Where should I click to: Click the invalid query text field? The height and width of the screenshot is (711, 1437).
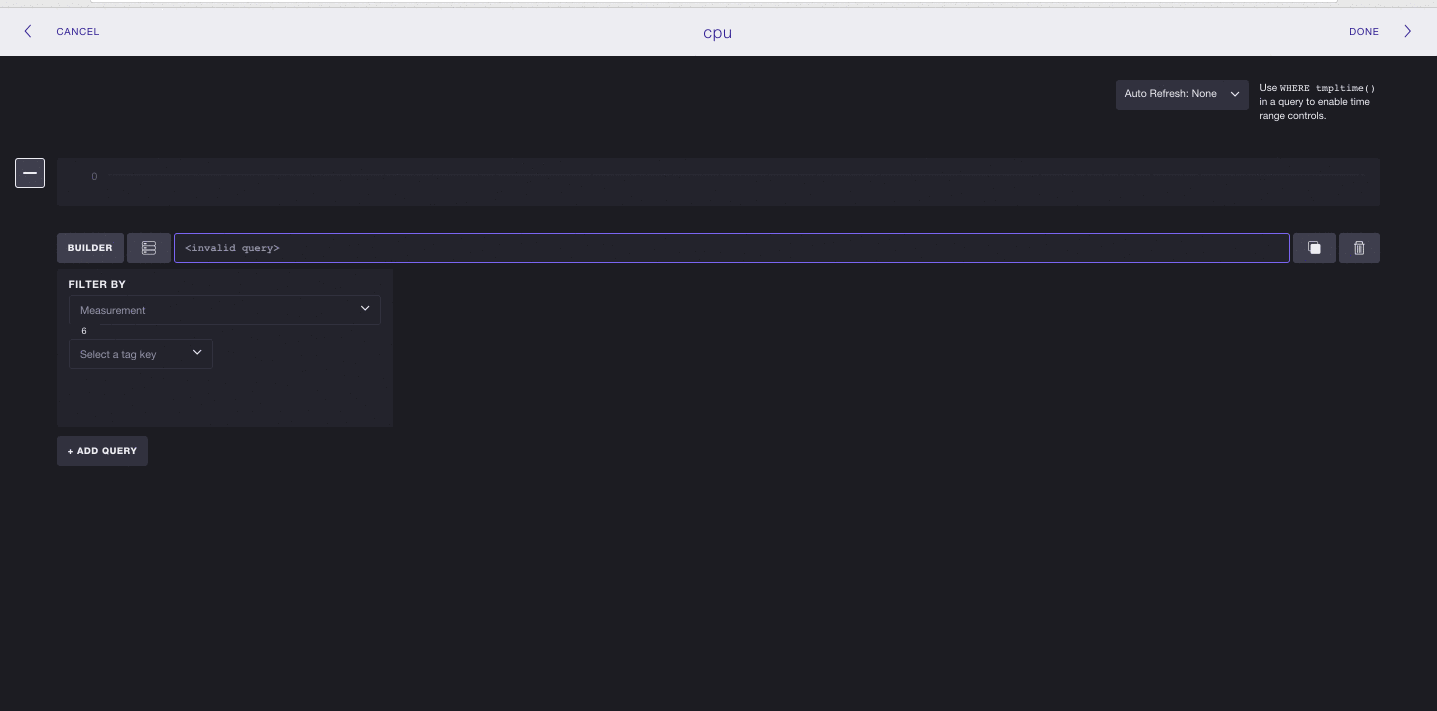tap(732, 248)
